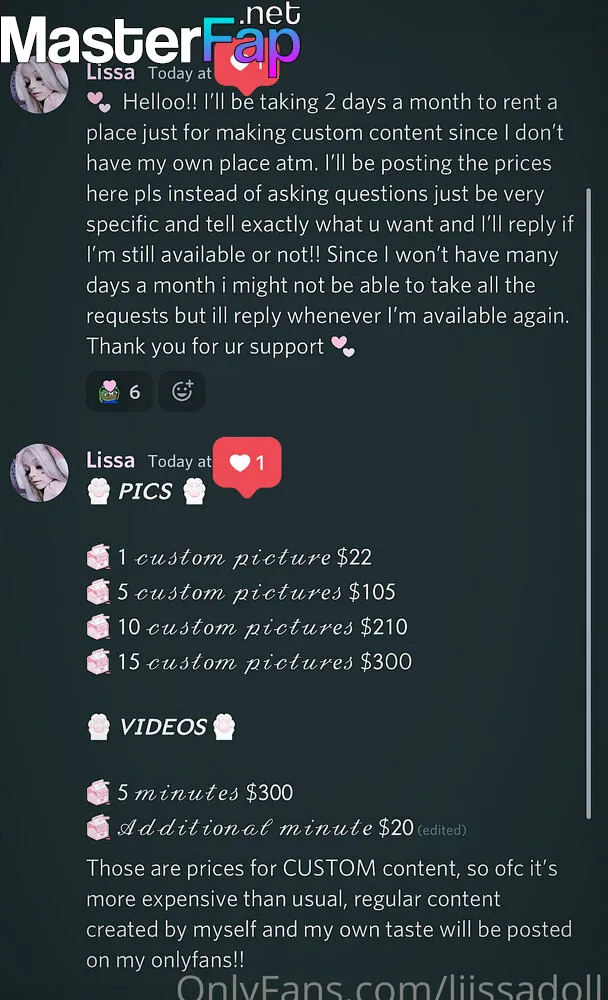Image resolution: width=608 pixels, height=1000 pixels.
Task: Open Lissa's avatar on the Helloo message
Action: (40, 84)
